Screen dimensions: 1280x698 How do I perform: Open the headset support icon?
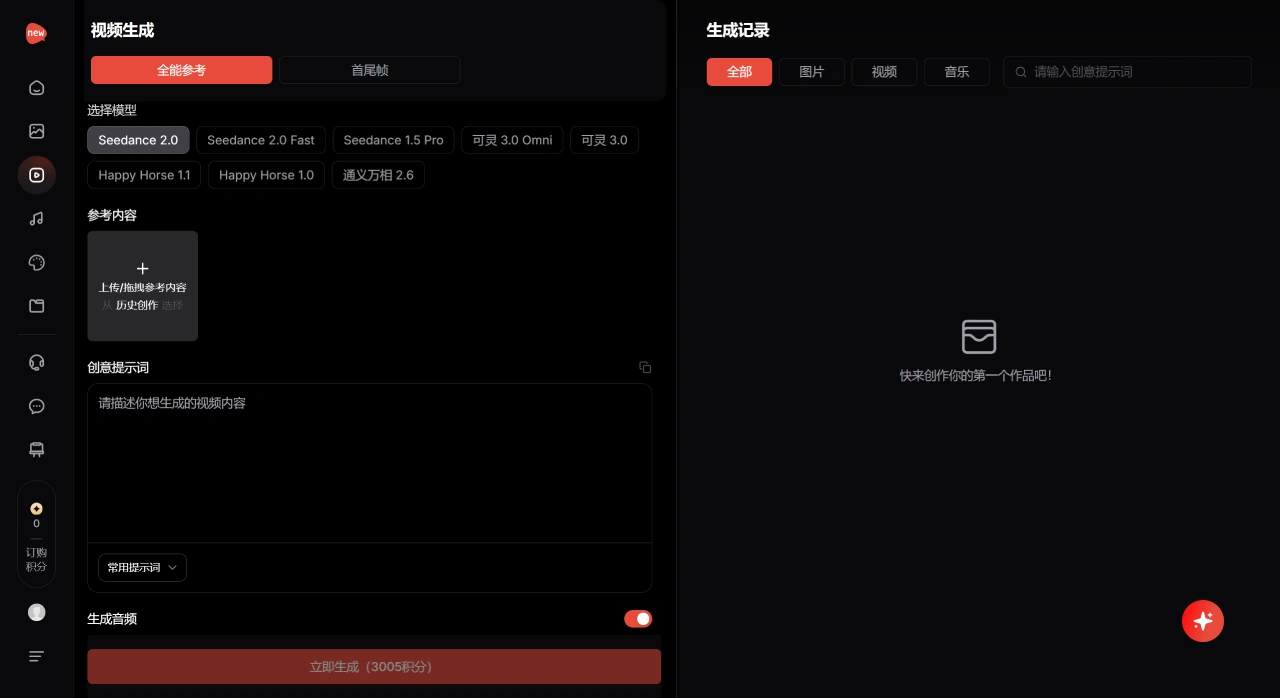(x=37, y=362)
